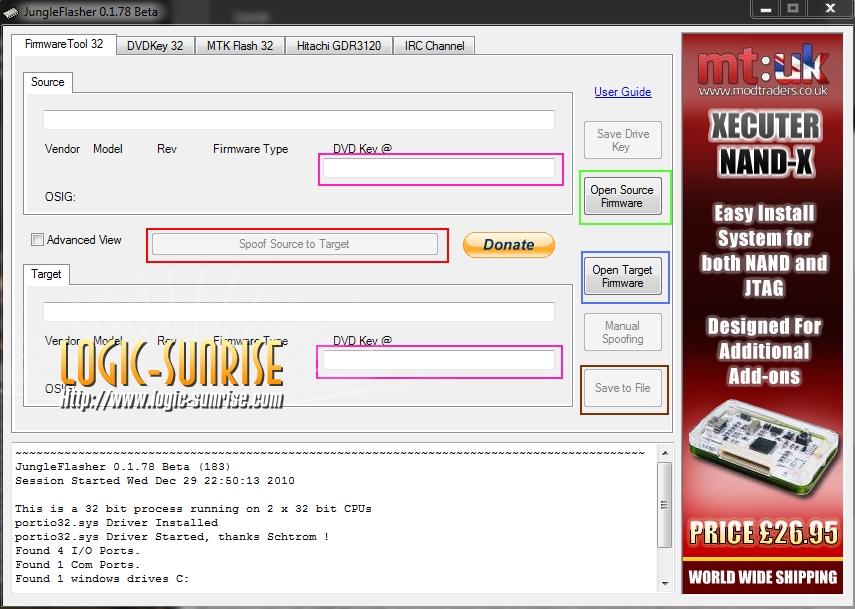Enable the Advanced View checkbox

coord(38,240)
